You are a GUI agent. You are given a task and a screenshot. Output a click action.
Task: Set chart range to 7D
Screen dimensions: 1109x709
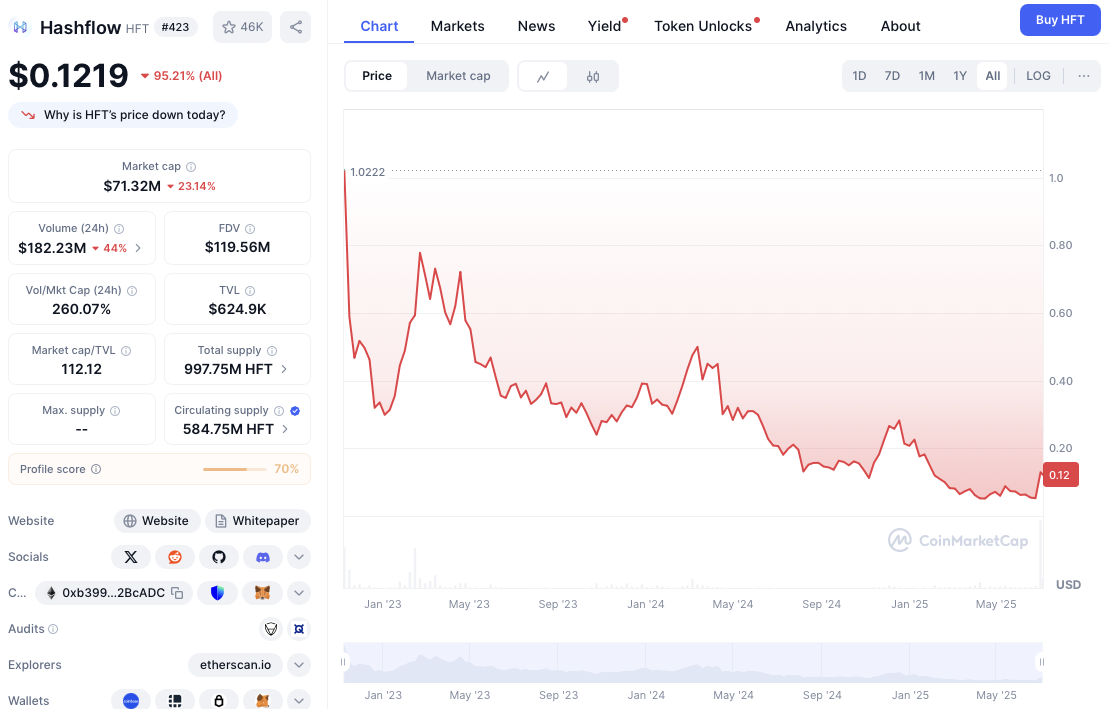tap(893, 76)
